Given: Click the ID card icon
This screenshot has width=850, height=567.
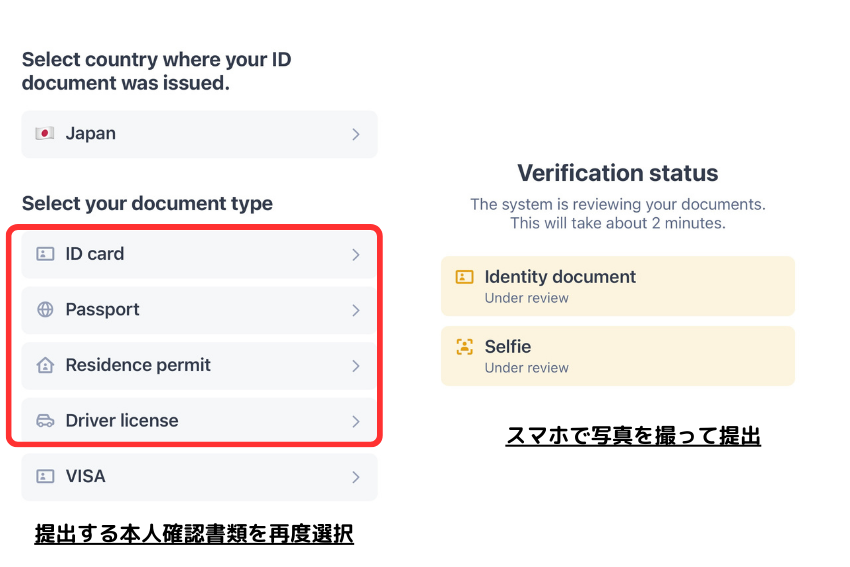Looking at the screenshot, I should pyautogui.click(x=44, y=254).
